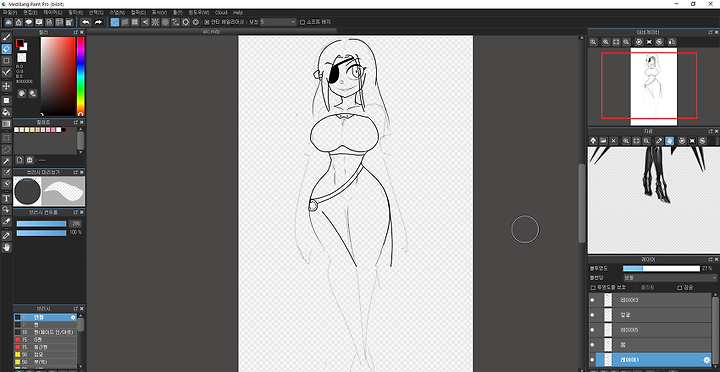Open settings gear of the selected brush
This screenshot has height=372, width=720.
(x=73, y=317)
